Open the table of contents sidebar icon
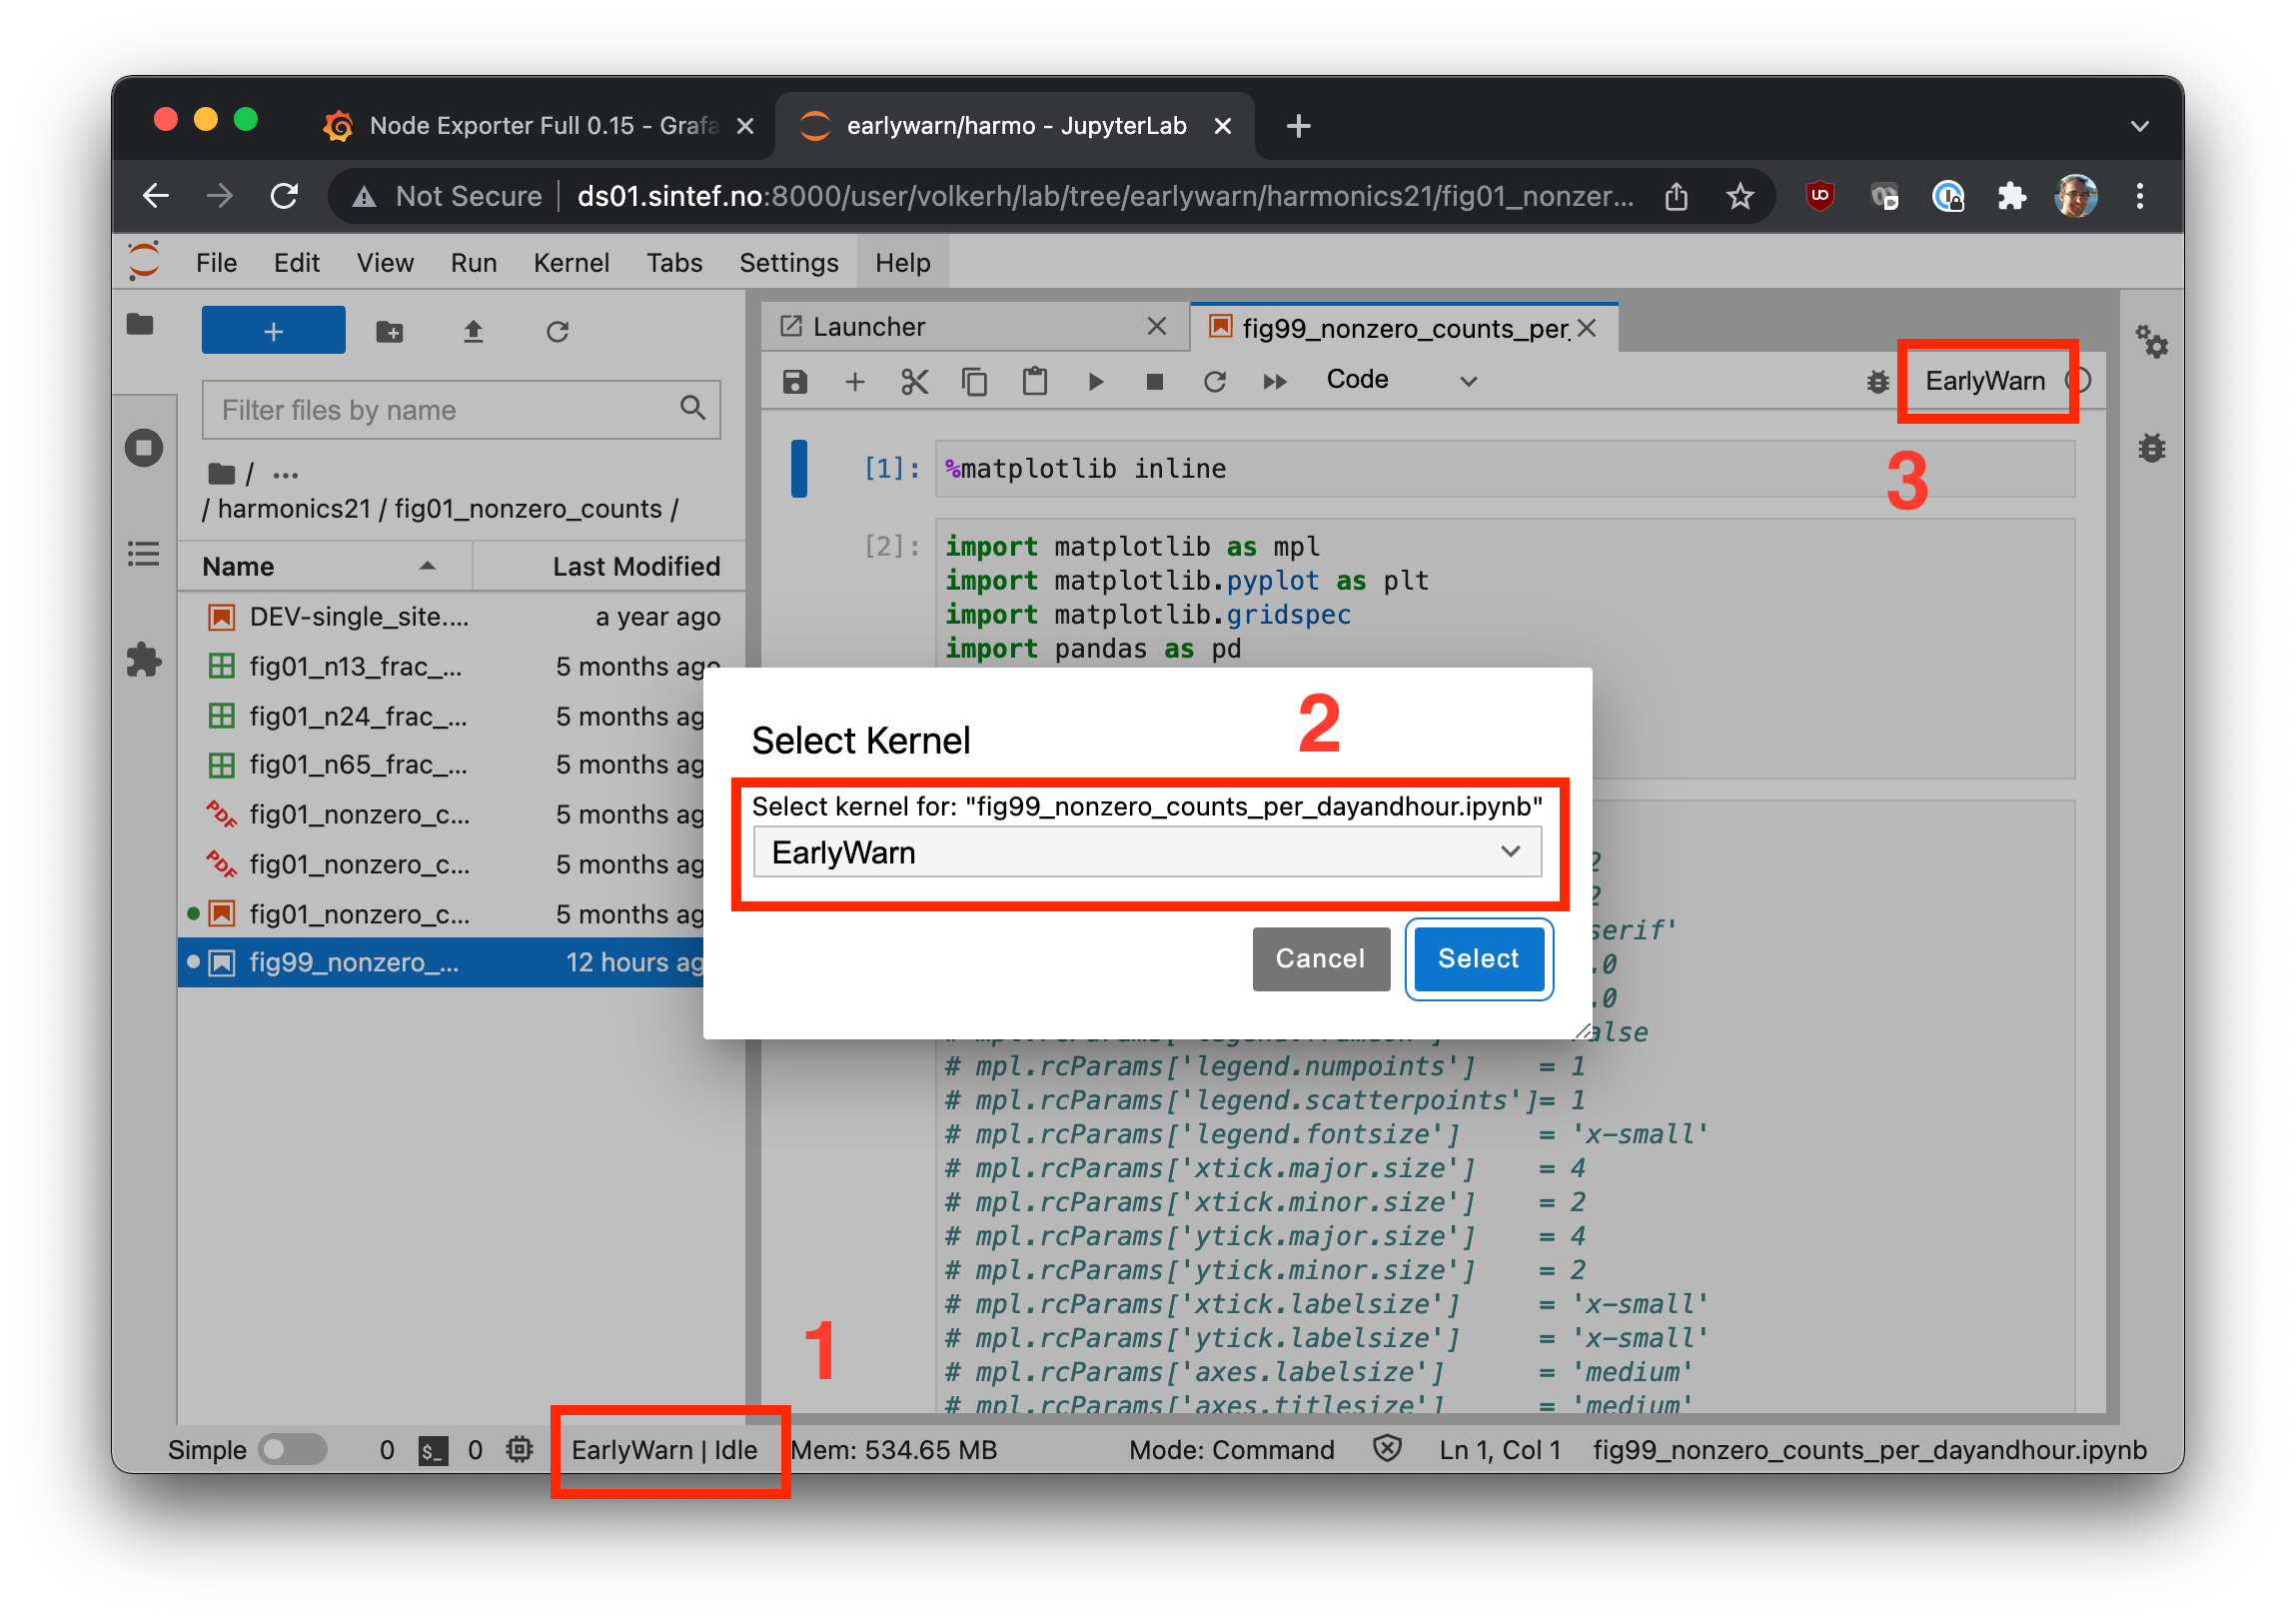This screenshot has width=2296, height=1621. (144, 554)
